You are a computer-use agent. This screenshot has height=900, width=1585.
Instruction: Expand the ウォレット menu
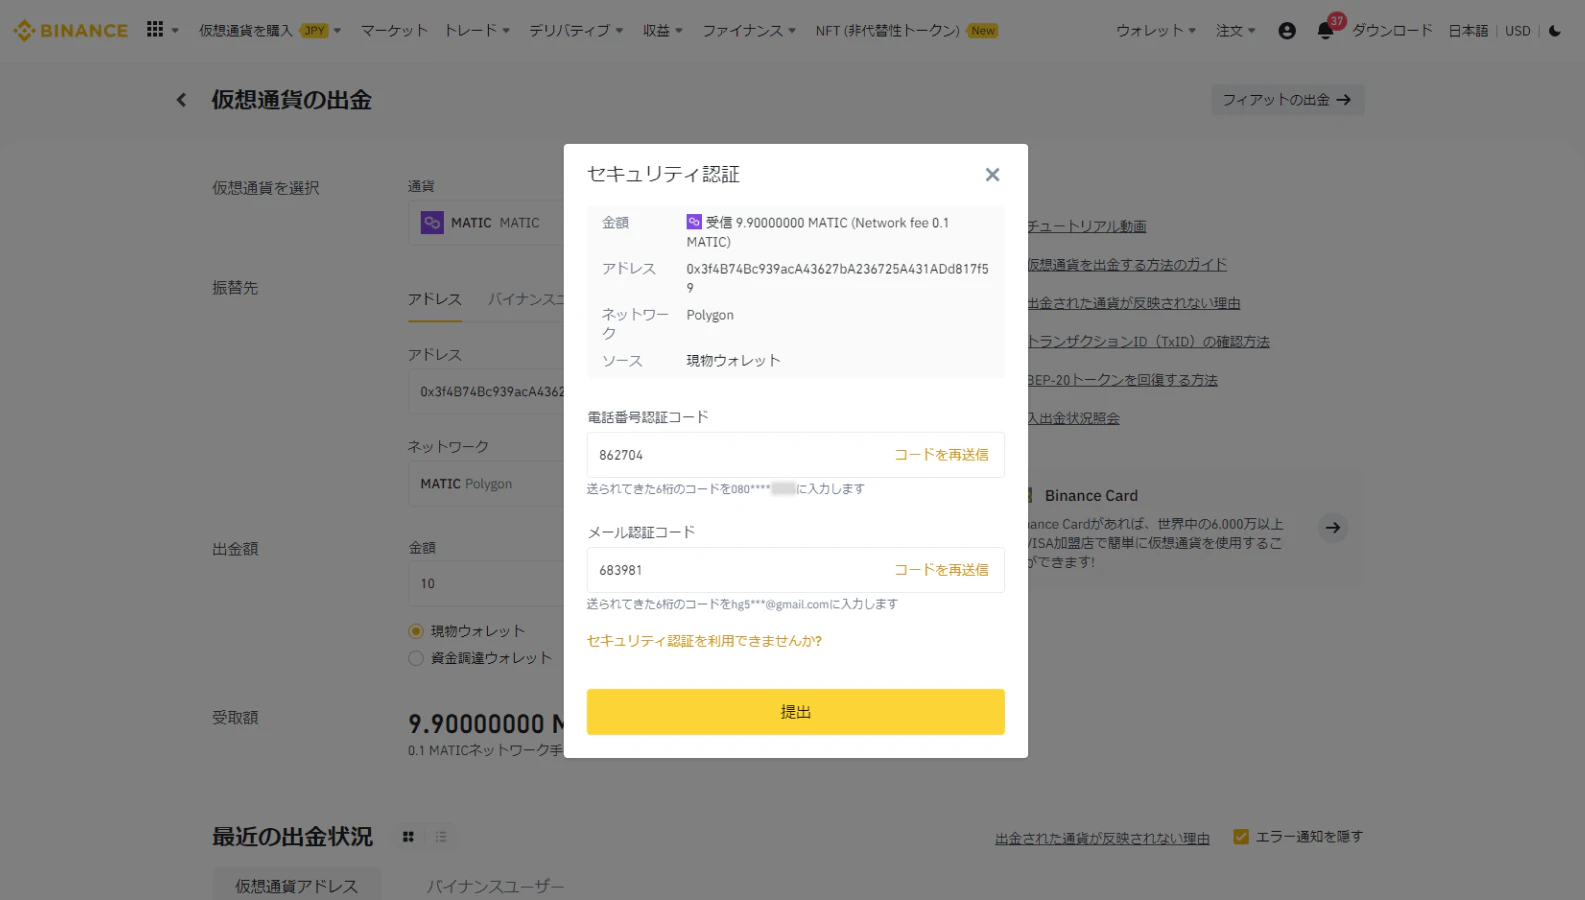pyautogui.click(x=1156, y=31)
